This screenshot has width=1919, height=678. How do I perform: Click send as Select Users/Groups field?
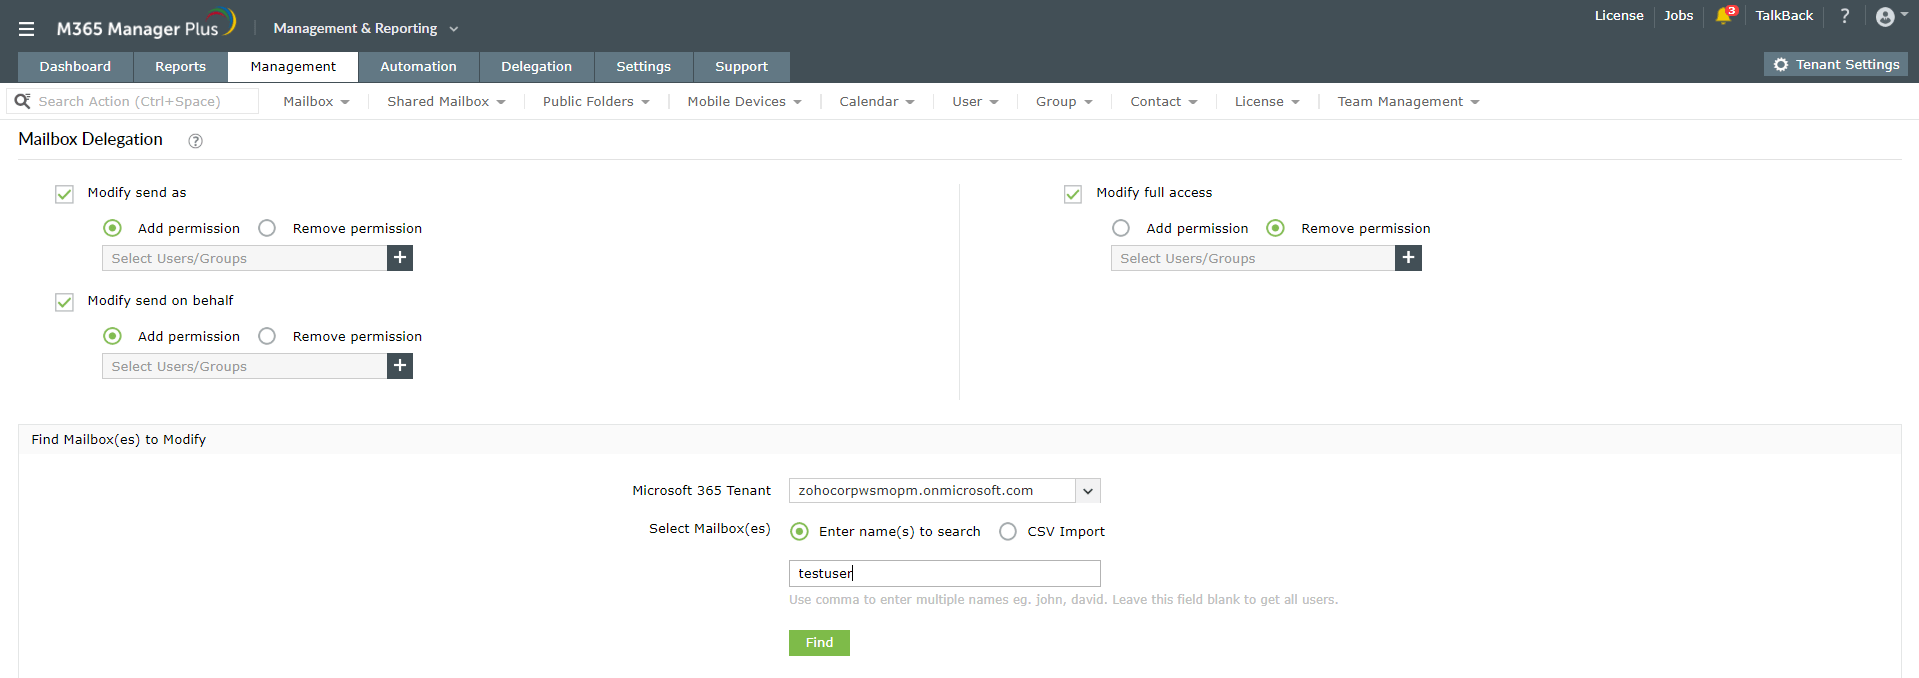[244, 258]
